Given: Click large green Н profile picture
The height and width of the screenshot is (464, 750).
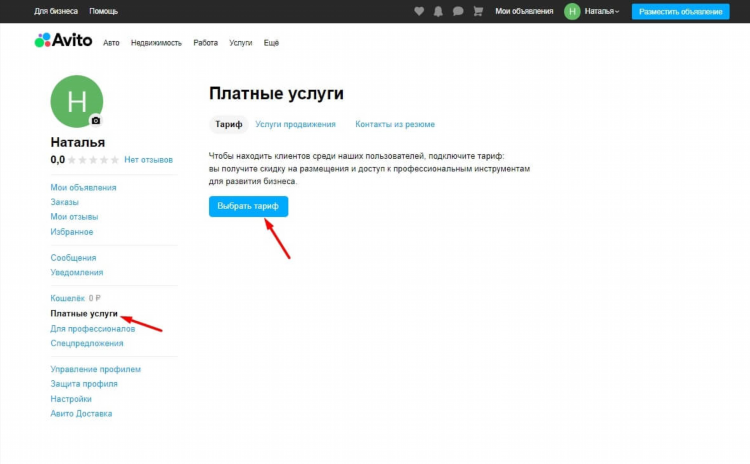Looking at the screenshot, I should pyautogui.click(x=77, y=101).
